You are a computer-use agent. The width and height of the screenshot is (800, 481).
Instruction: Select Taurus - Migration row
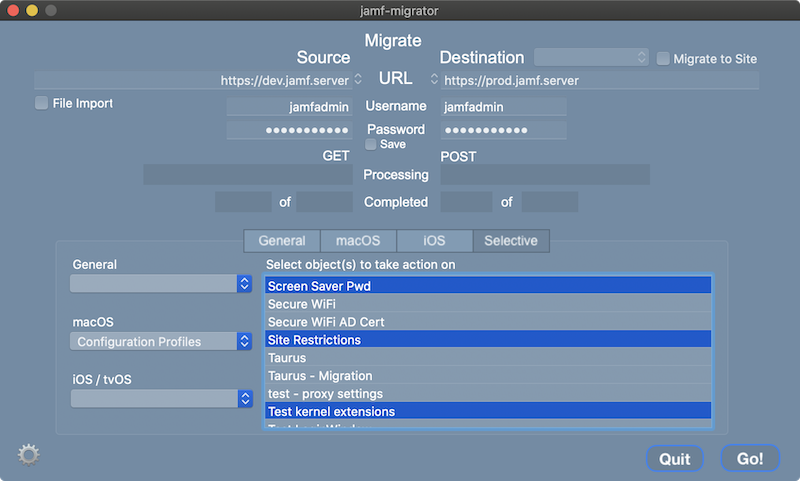488,375
